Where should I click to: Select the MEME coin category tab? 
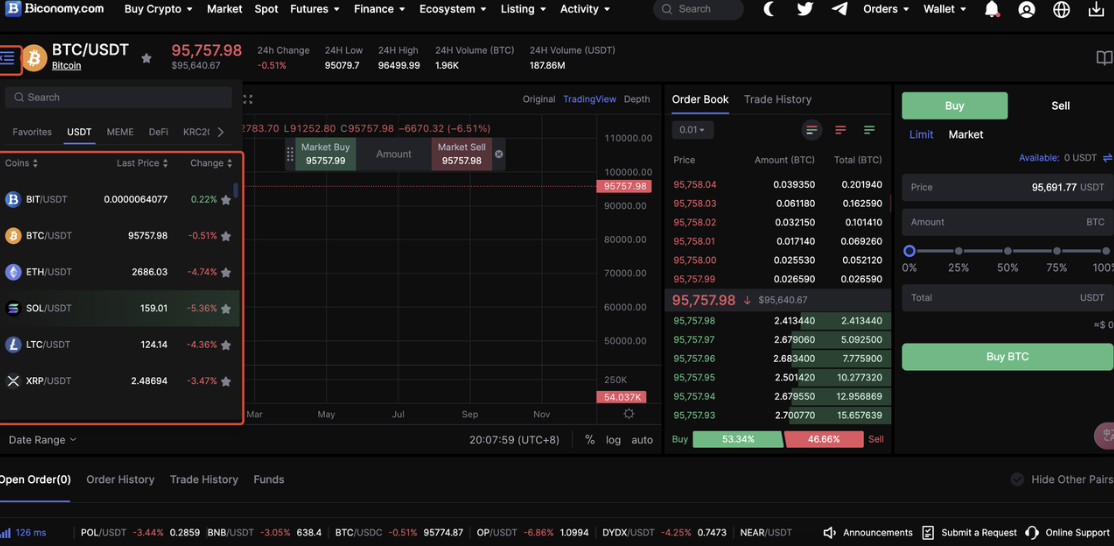click(x=120, y=132)
